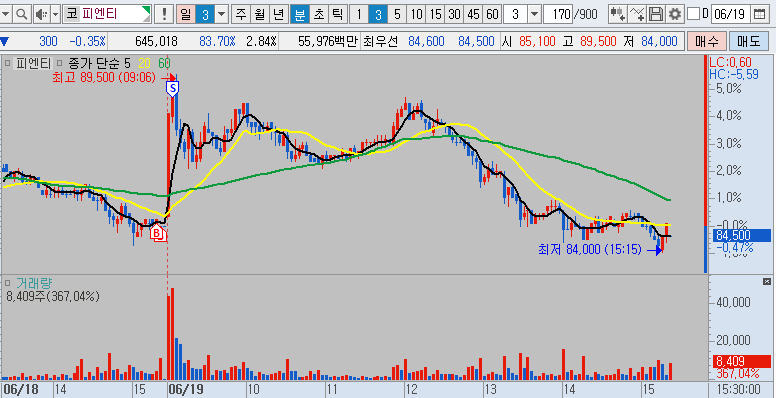Choose the 1 minute interval
The width and height of the screenshot is (776, 398).
click(359, 14)
